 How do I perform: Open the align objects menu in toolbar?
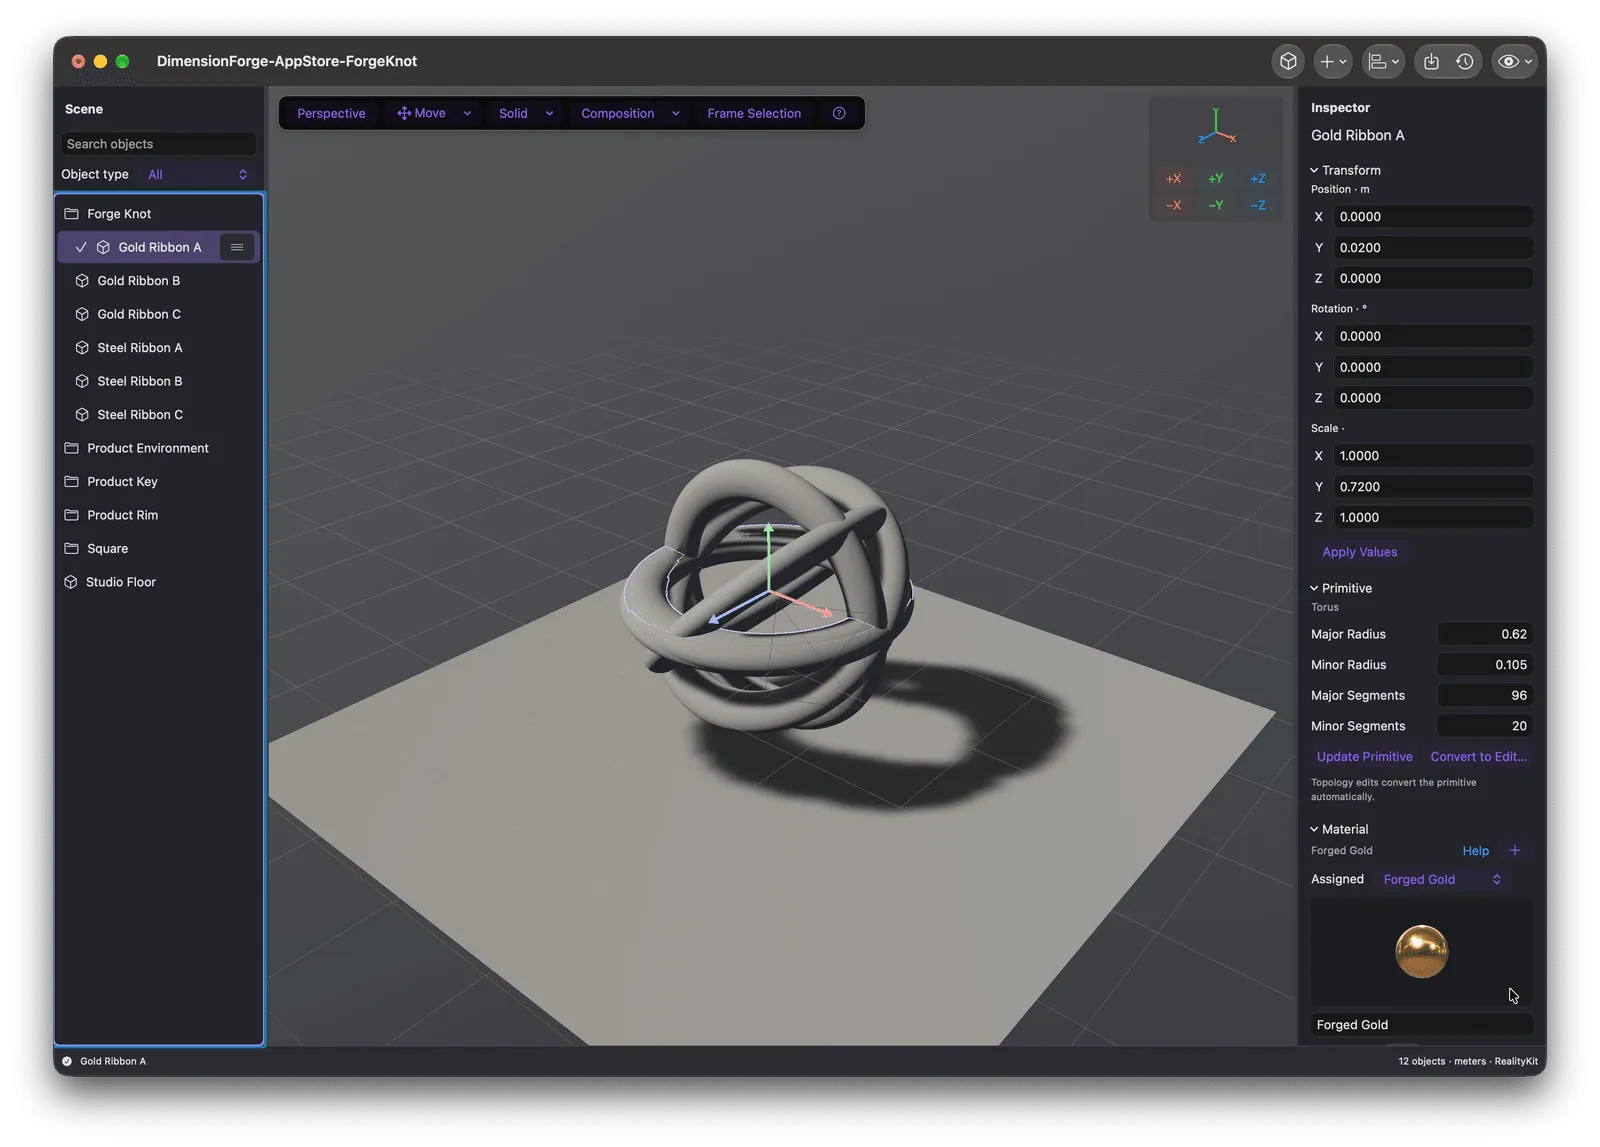click(x=1384, y=61)
